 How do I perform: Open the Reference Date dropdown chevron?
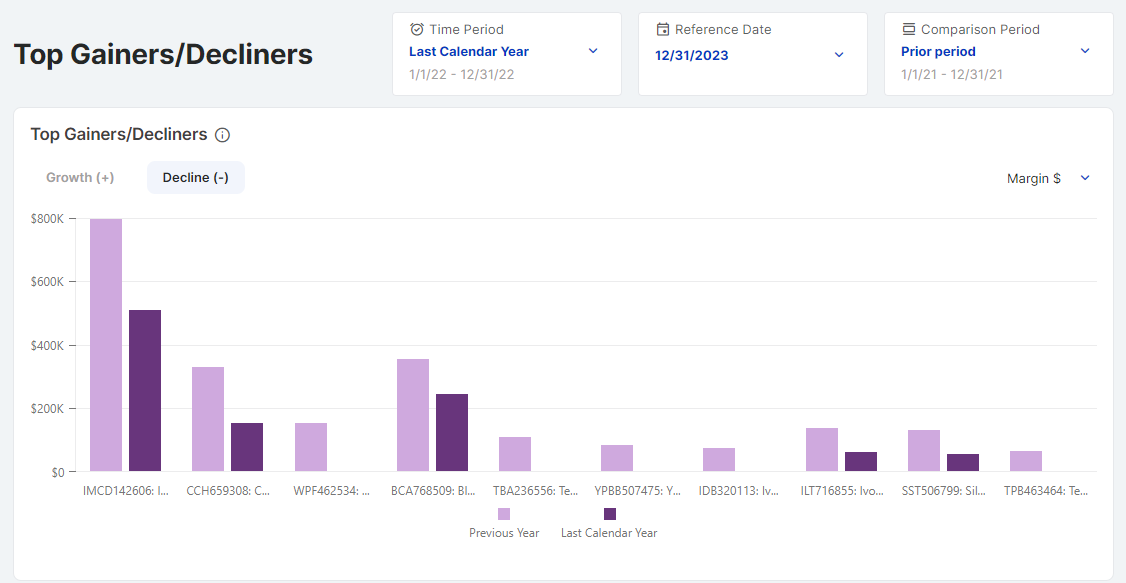click(839, 55)
